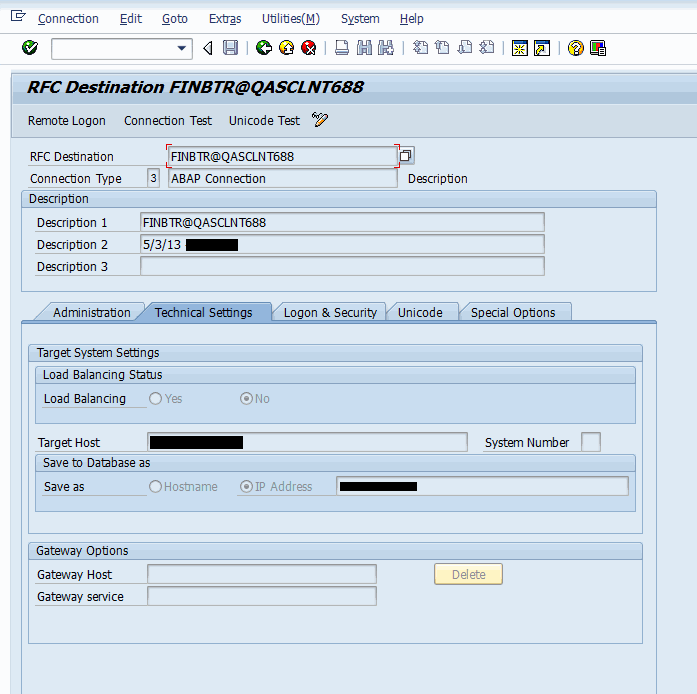Image resolution: width=697 pixels, height=694 pixels.
Task: Click the yellow Exit arrow icon
Action: [x=286, y=48]
